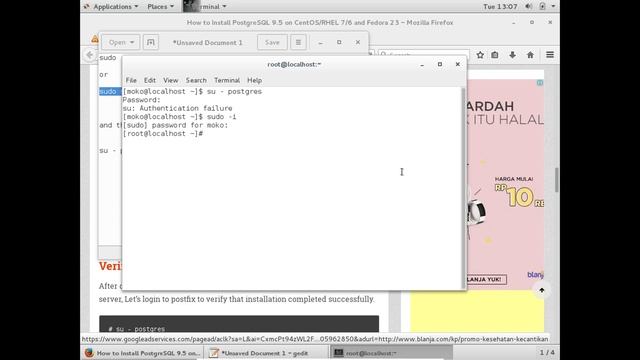Image resolution: width=640 pixels, height=360 pixels.
Task: Click 'su: Authentication failure' terminal line
Action: (x=177, y=108)
